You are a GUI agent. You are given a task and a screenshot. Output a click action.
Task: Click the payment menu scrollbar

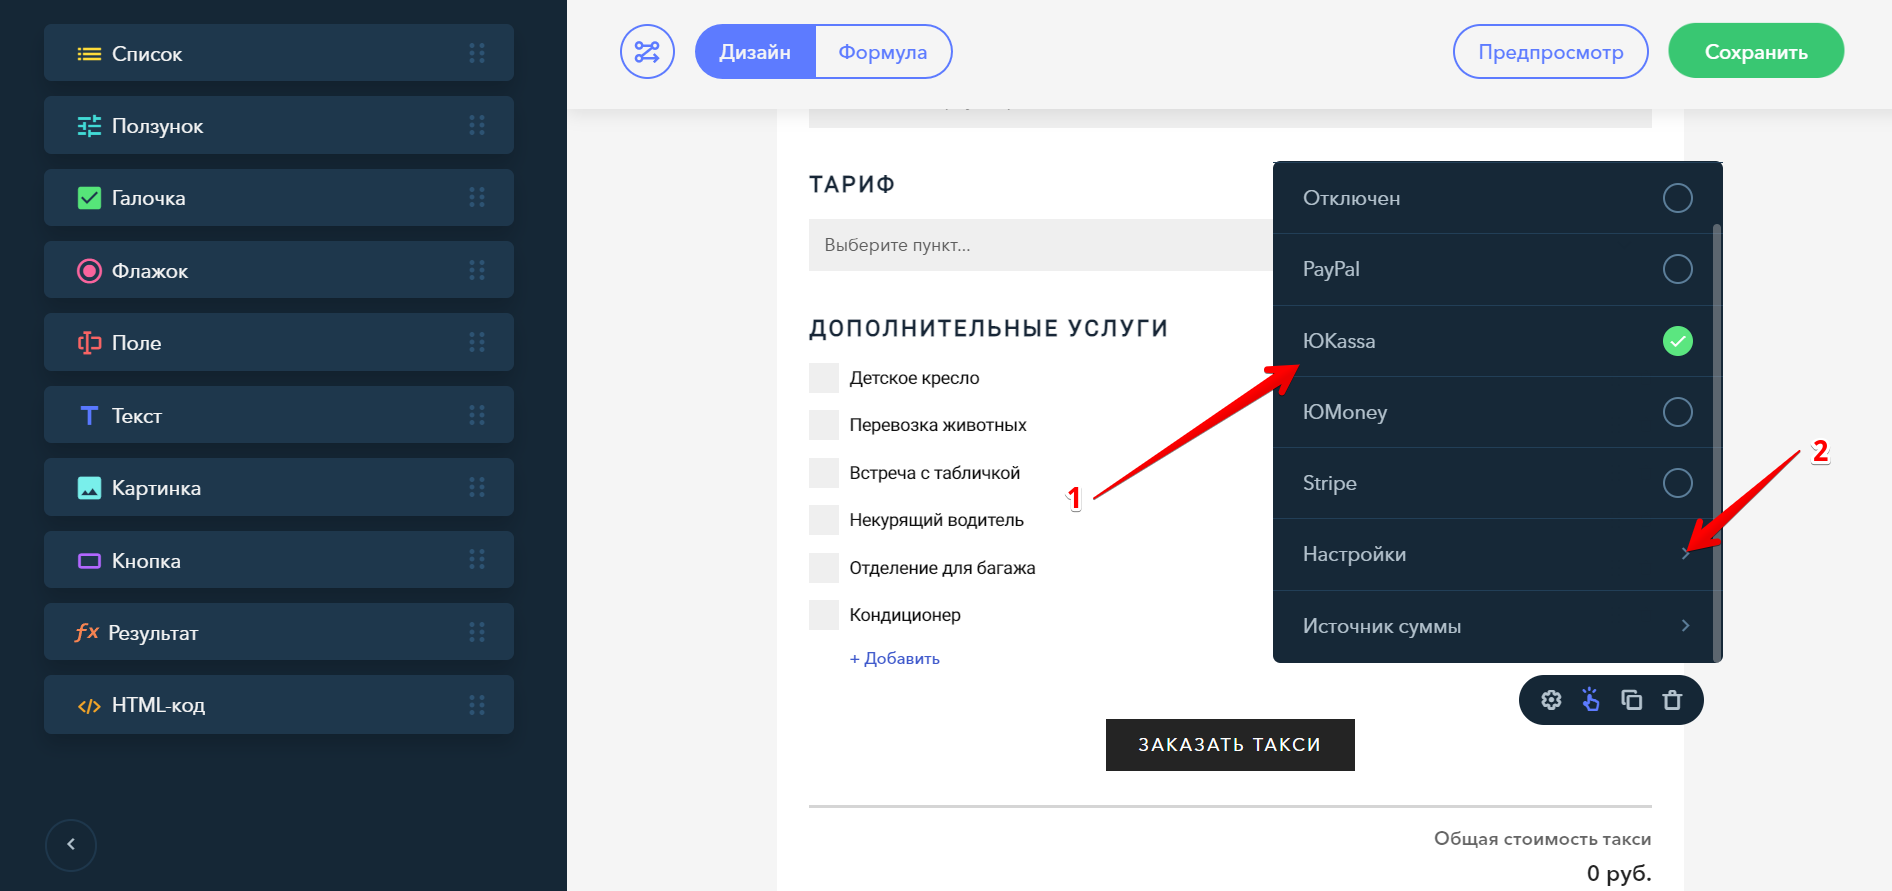[1717, 442]
